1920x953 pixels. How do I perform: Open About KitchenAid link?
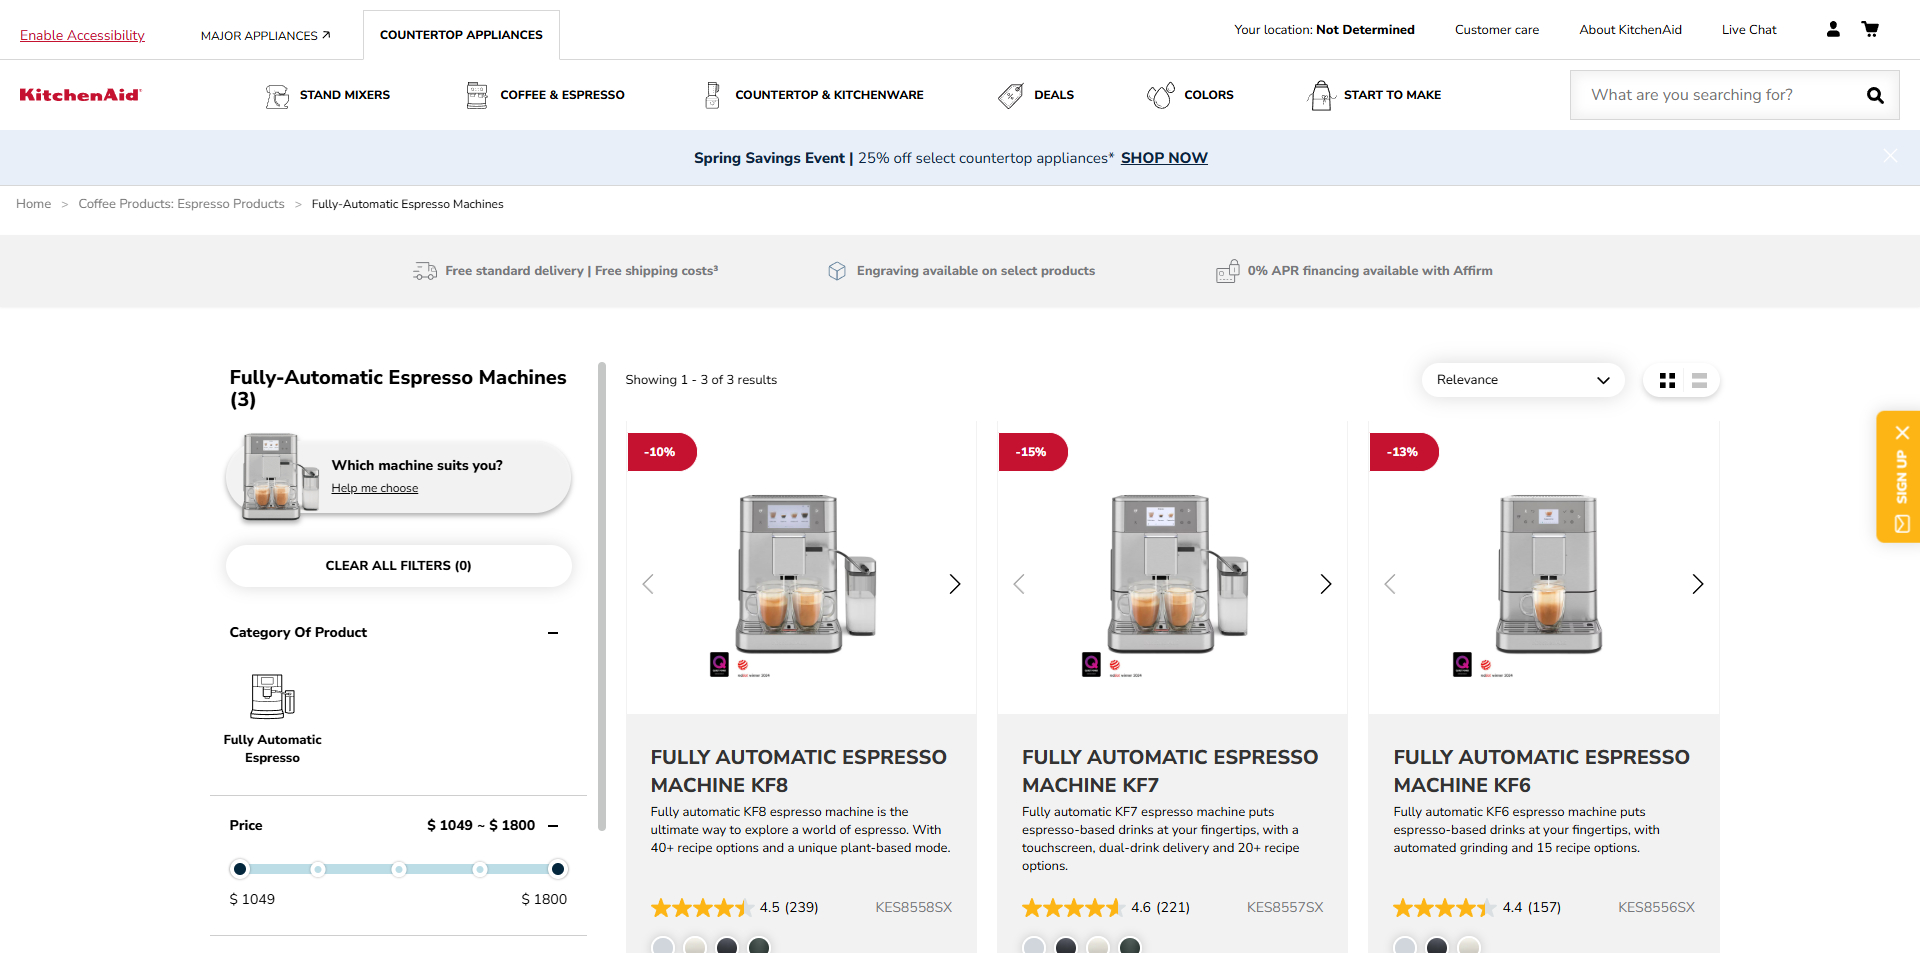click(x=1630, y=30)
